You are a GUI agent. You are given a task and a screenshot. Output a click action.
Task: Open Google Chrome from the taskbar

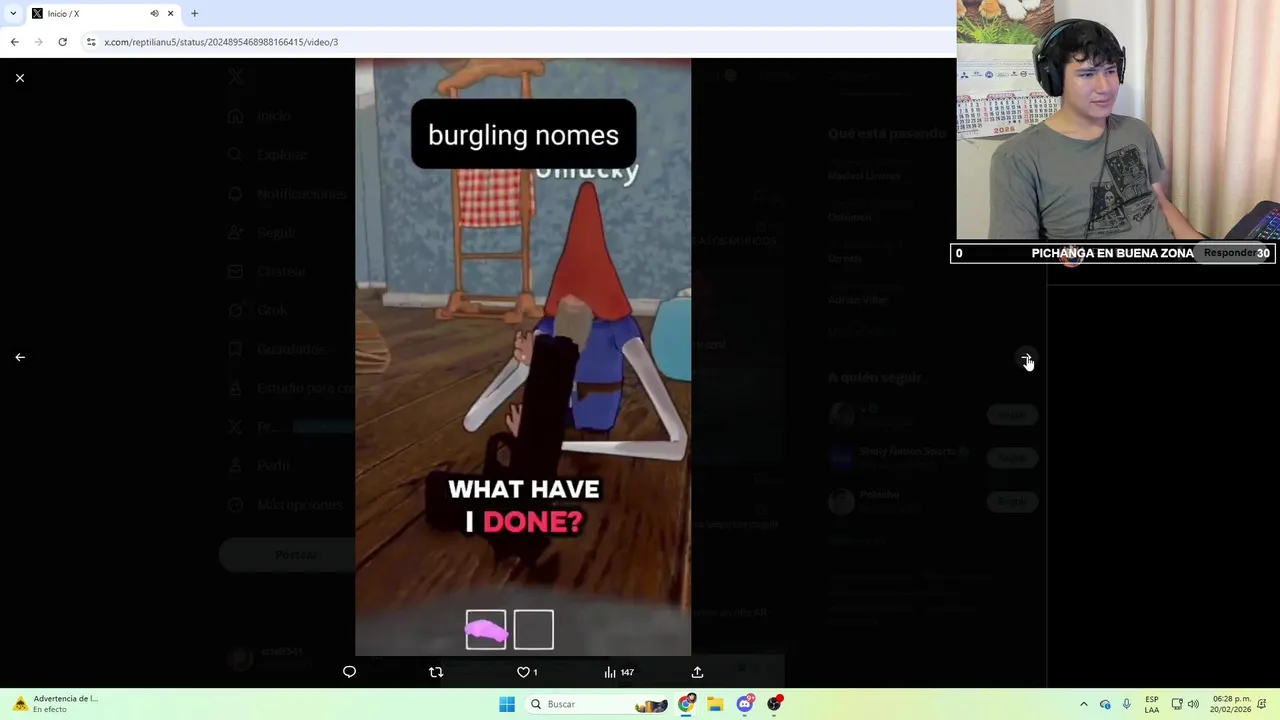[686, 704]
